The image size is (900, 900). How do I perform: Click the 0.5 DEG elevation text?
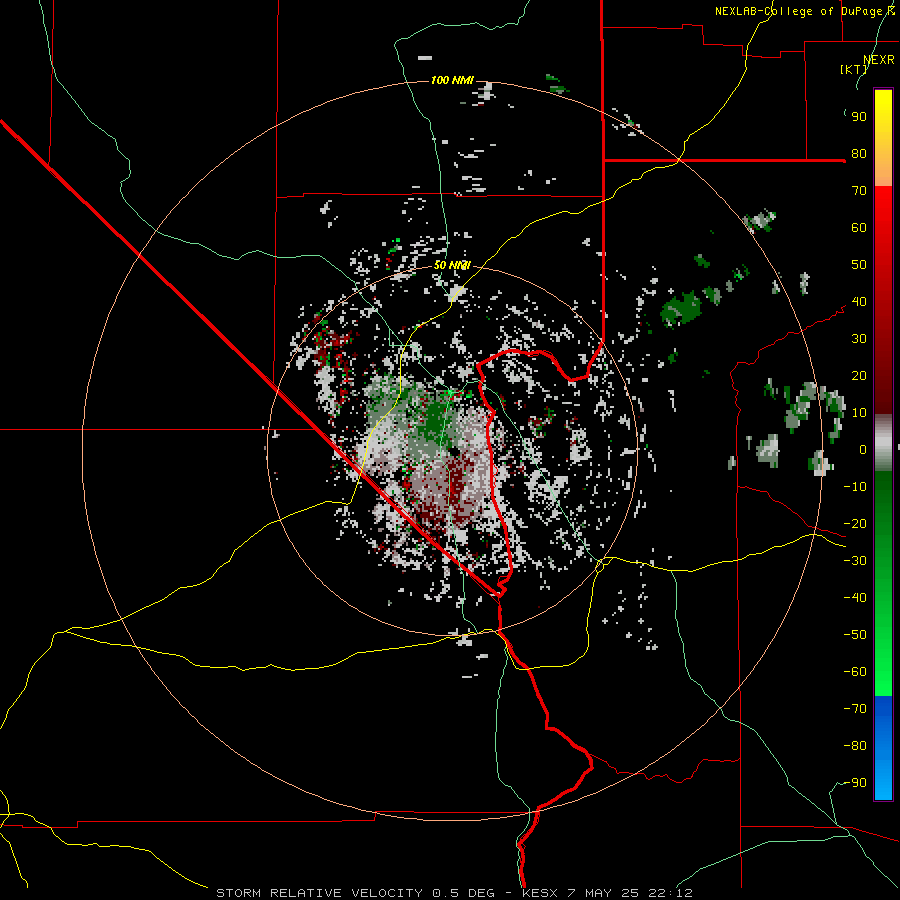click(x=463, y=893)
